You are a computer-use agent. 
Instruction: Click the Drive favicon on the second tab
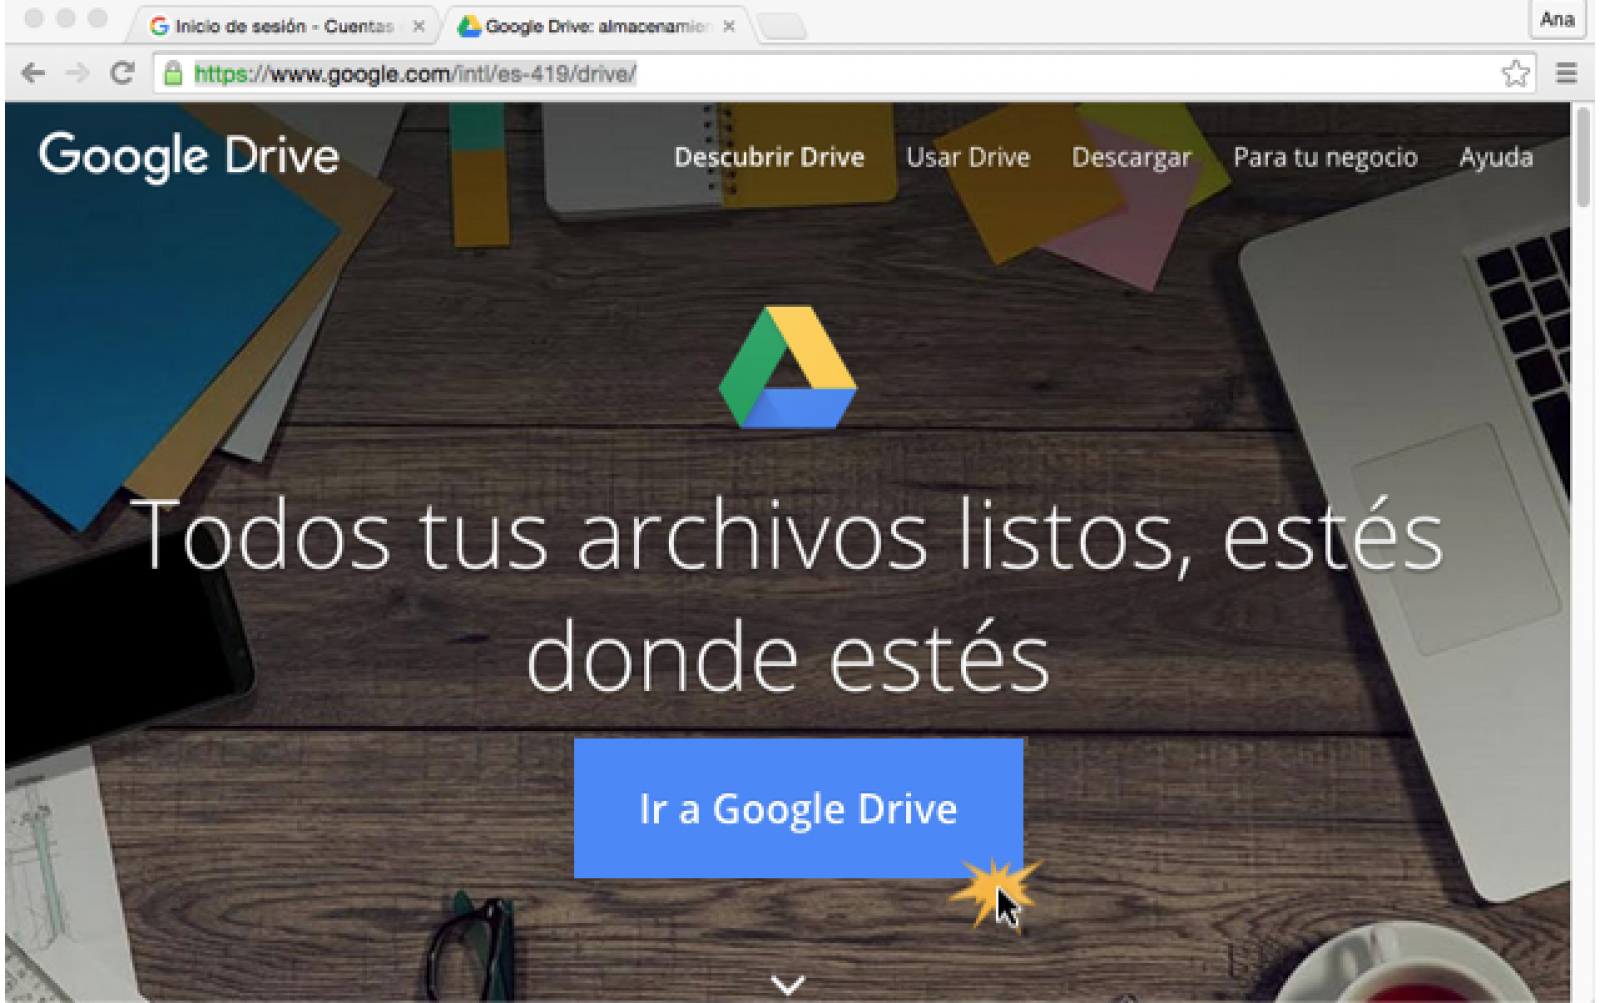pos(469,26)
